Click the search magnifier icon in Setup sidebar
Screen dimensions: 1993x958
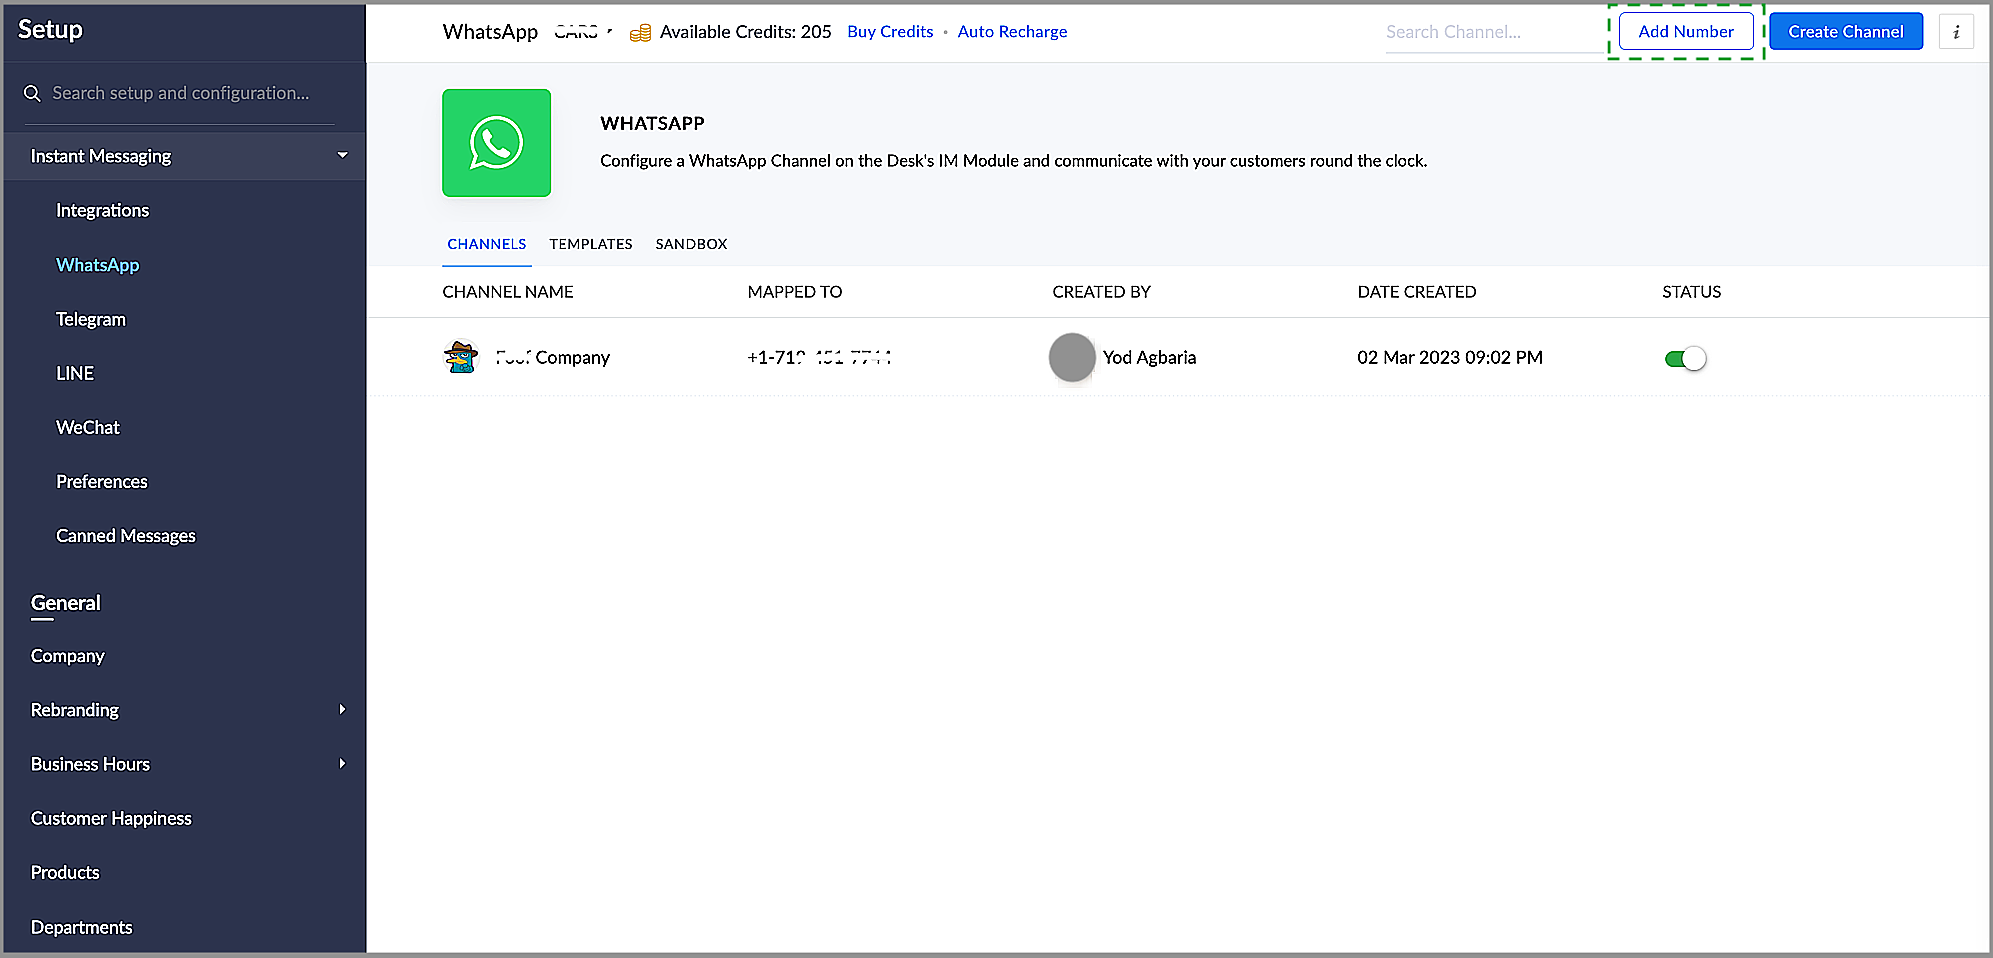(x=32, y=93)
